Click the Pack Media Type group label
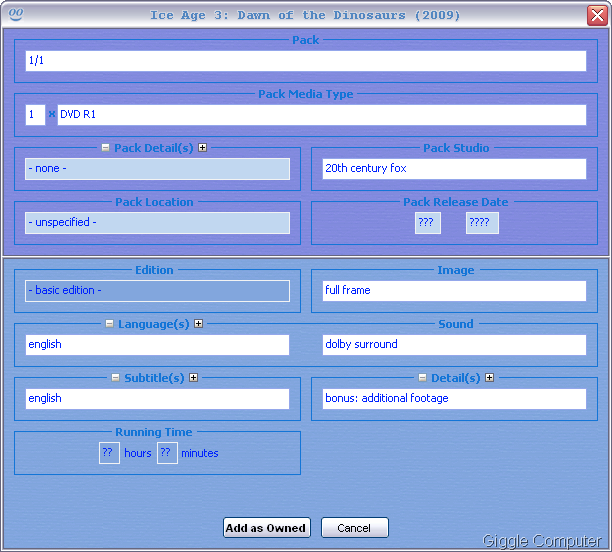Image resolution: width=612 pixels, height=552 pixels. click(x=306, y=94)
